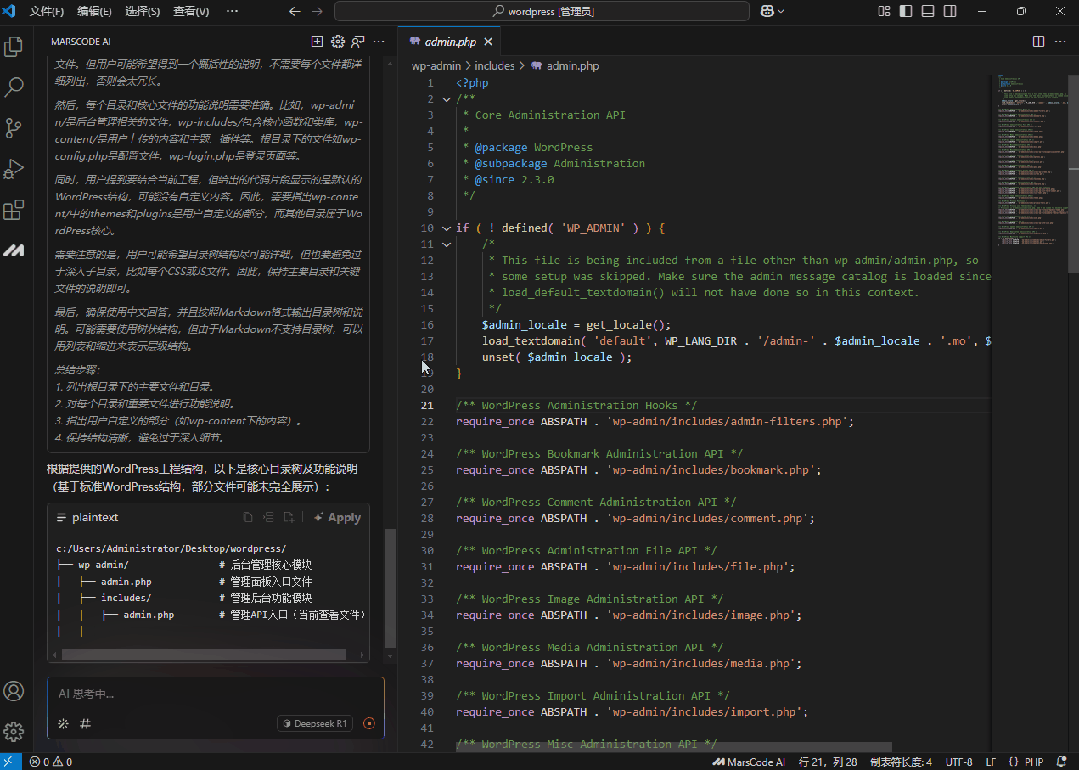Open errors and warnings count in status bar
The height and width of the screenshot is (770, 1079).
50,762
